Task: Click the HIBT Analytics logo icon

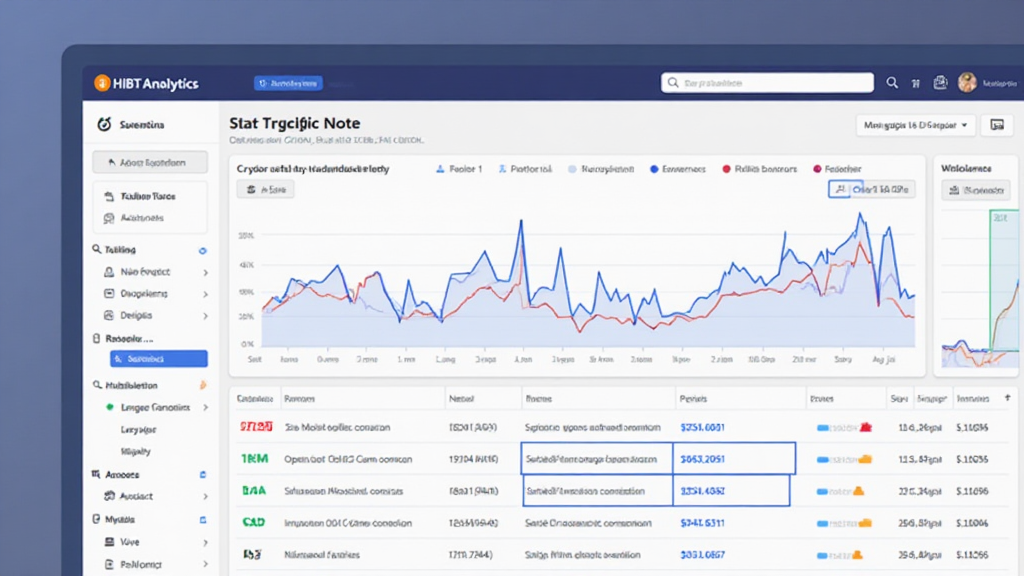Action: tap(103, 83)
